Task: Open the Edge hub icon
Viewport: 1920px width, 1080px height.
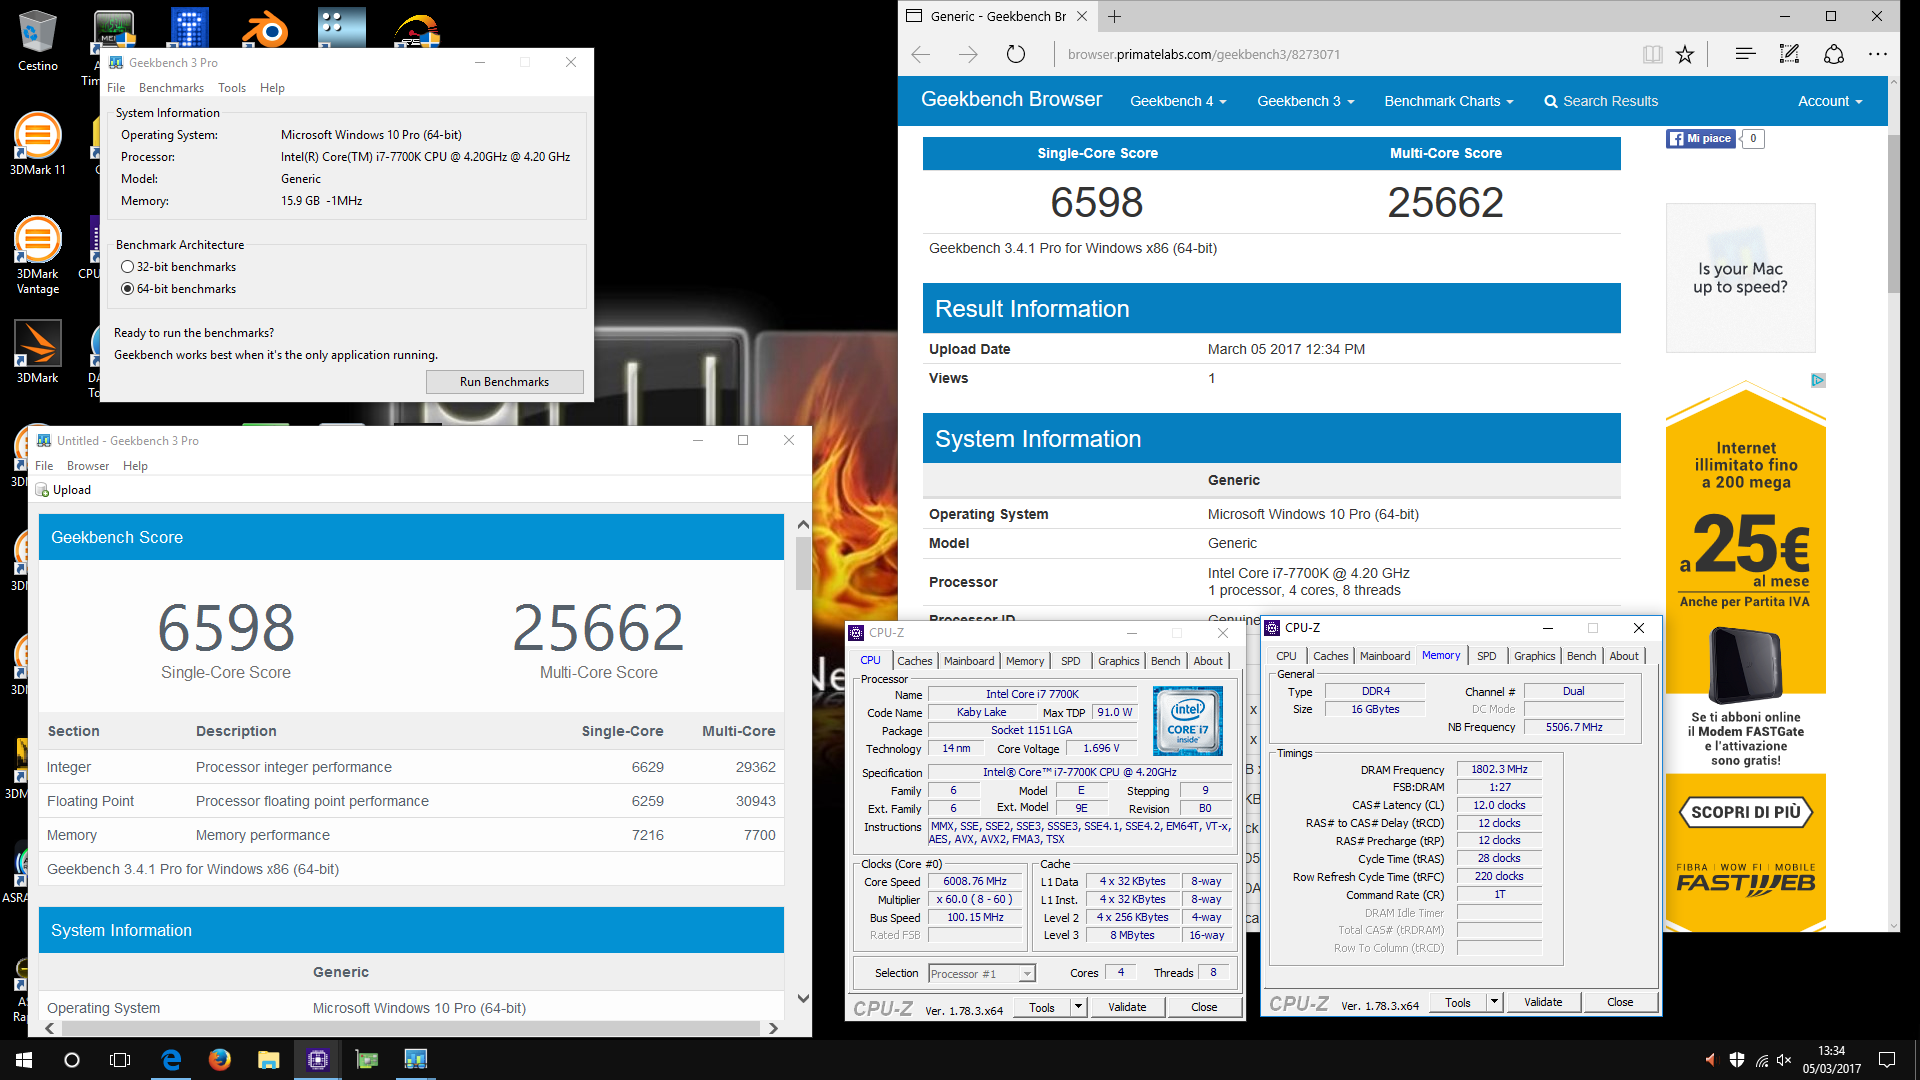Action: (1745, 54)
